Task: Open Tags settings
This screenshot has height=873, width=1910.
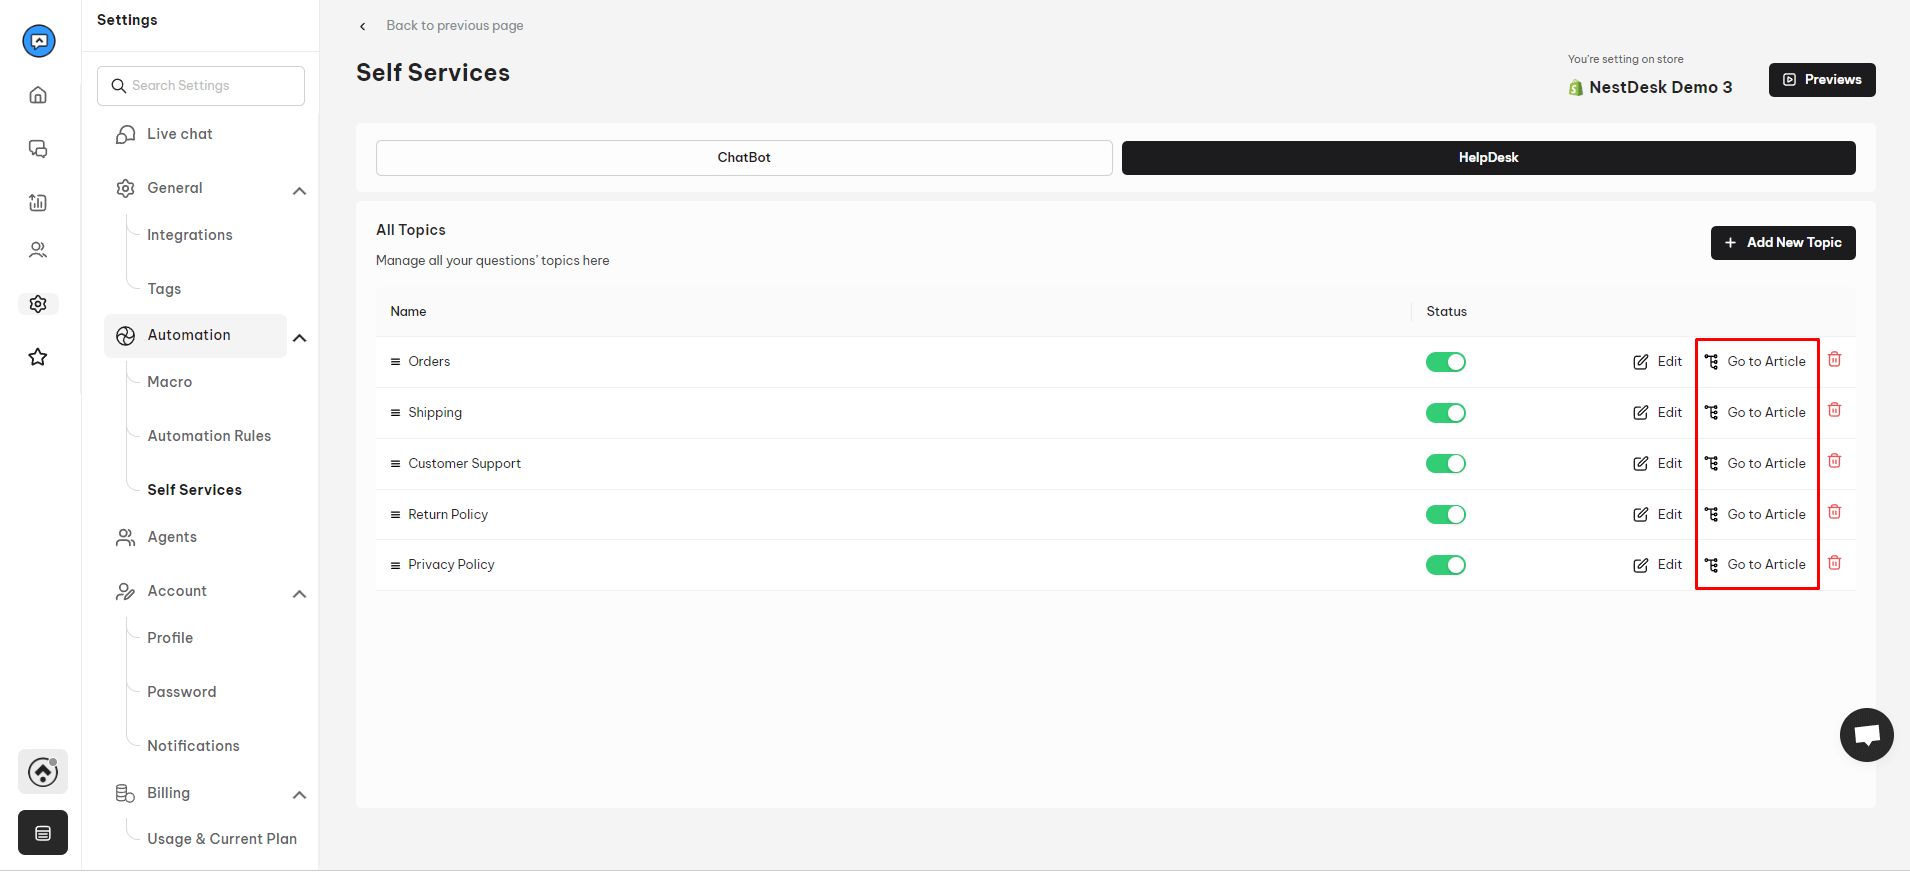Action: [x=164, y=289]
